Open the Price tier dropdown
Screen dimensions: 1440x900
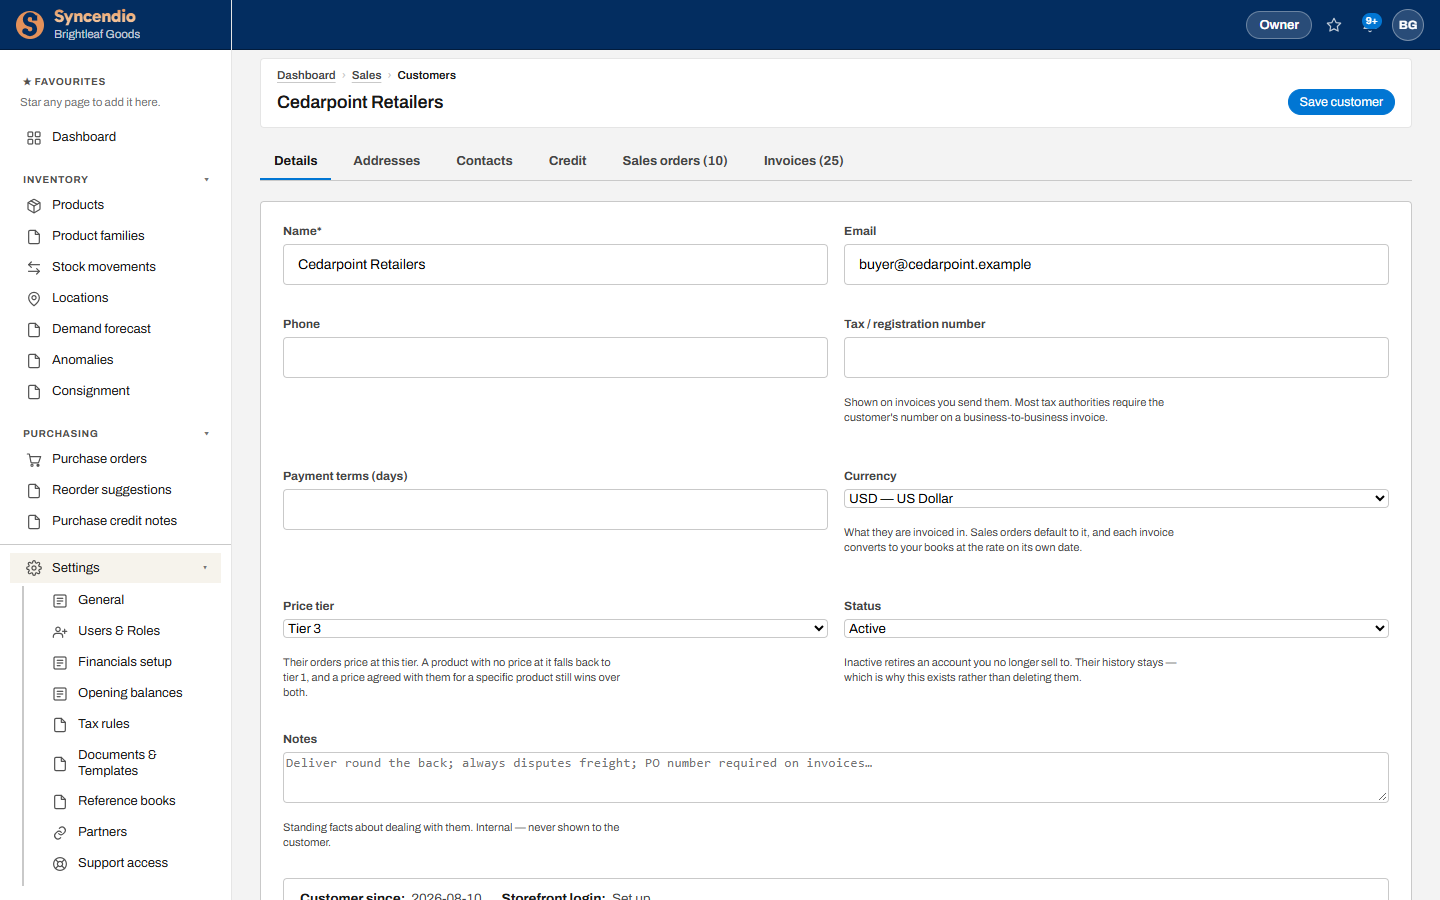[x=555, y=628]
